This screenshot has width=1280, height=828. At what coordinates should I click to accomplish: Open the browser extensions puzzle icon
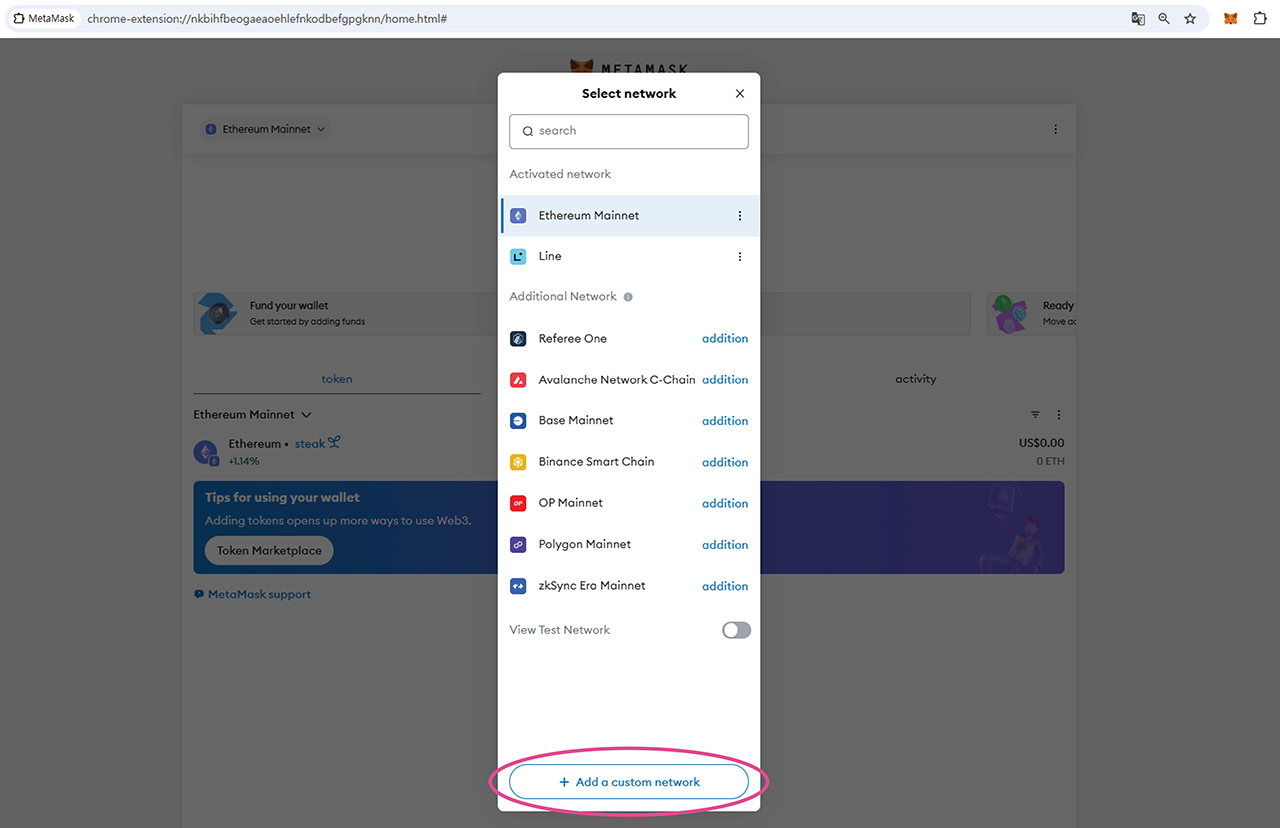[x=1260, y=18]
